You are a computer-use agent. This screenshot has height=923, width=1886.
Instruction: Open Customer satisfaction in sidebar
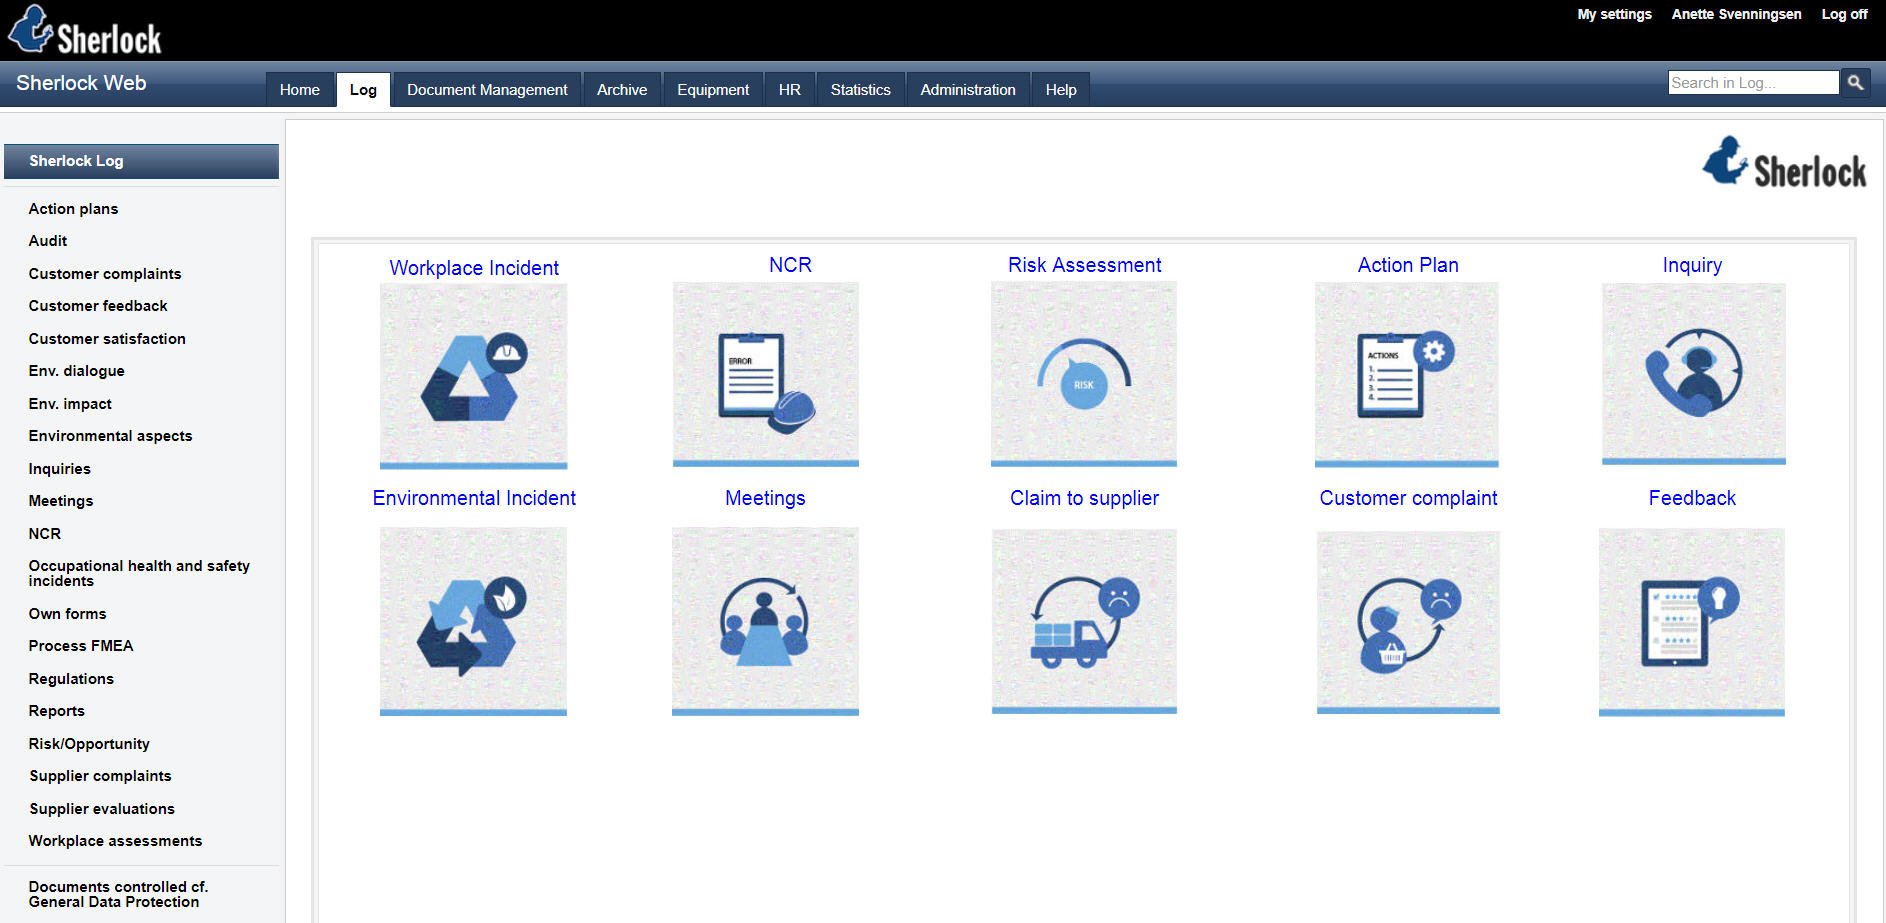point(107,339)
